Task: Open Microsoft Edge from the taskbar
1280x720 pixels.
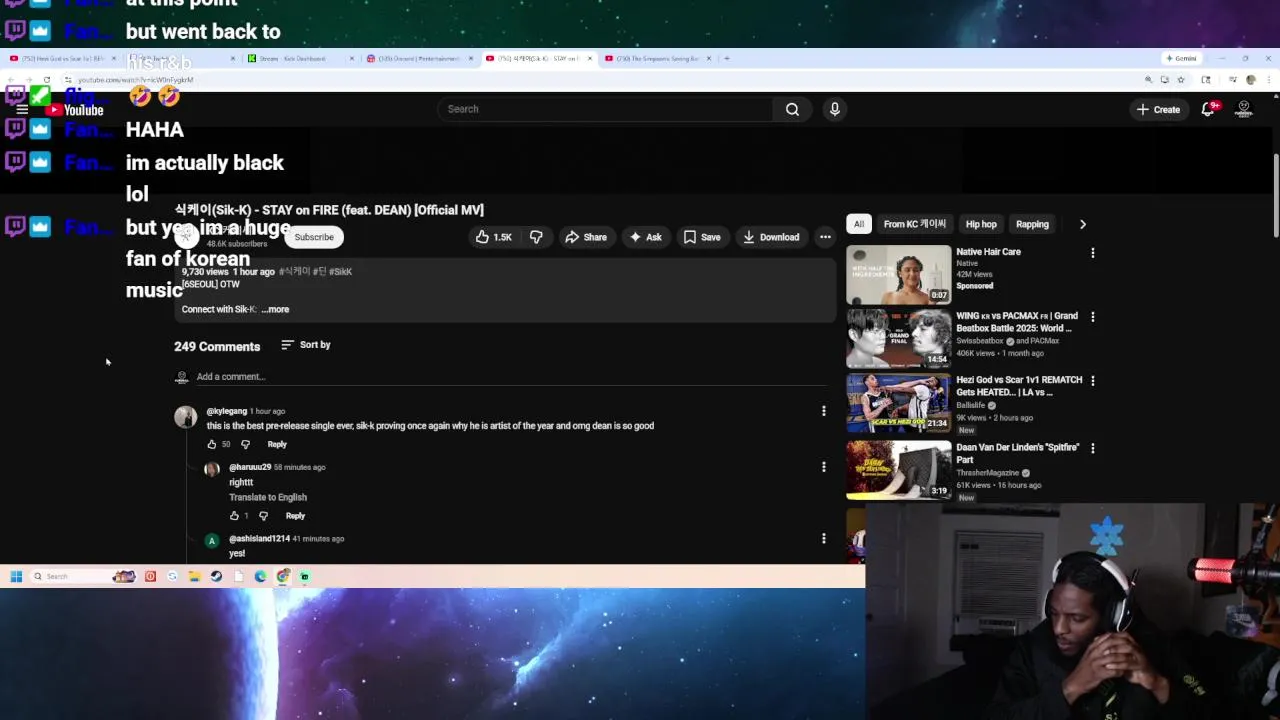Action: coord(260,576)
